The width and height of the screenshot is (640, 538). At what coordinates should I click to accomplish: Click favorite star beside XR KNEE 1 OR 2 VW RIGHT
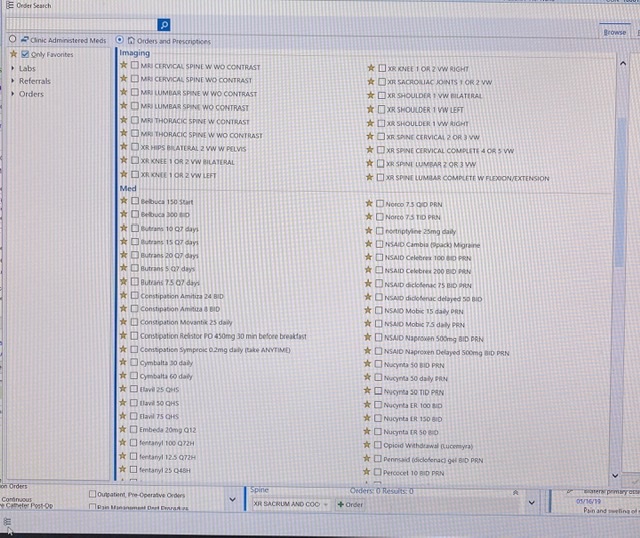click(x=371, y=68)
